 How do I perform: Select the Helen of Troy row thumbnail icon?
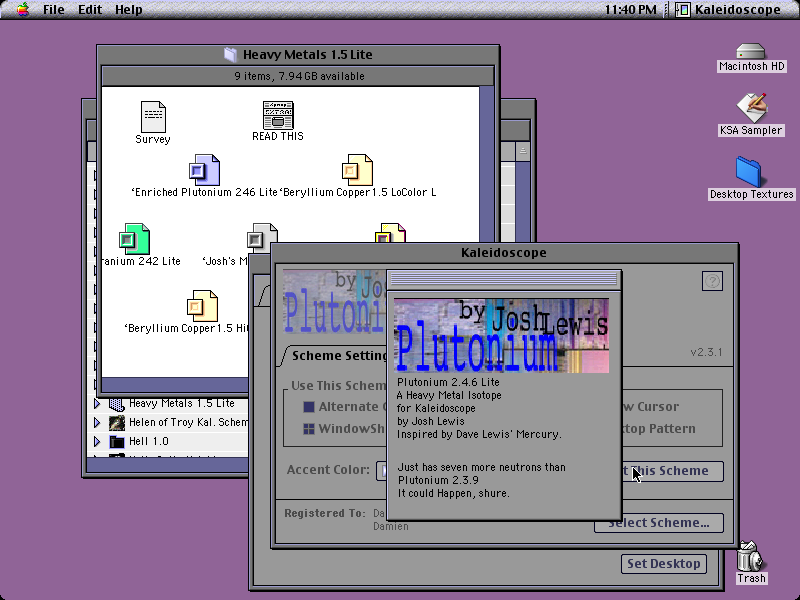point(117,422)
